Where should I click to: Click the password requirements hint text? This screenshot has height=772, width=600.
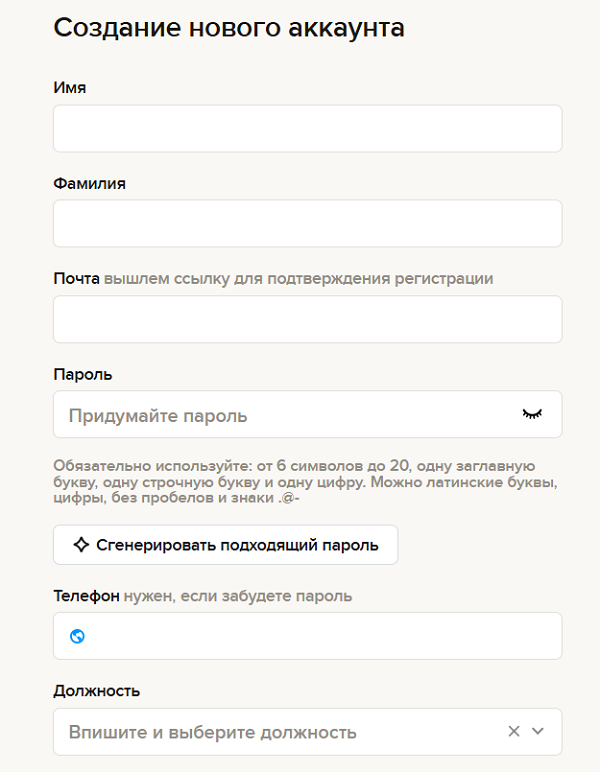pos(305,481)
